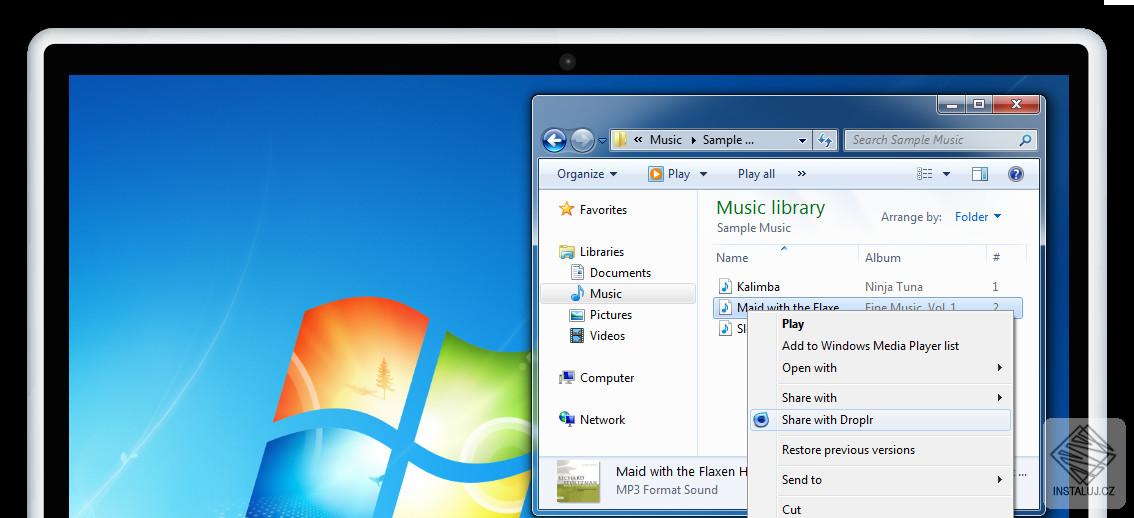Open Arrange by Folder dropdown
1134x518 pixels.
(x=978, y=217)
